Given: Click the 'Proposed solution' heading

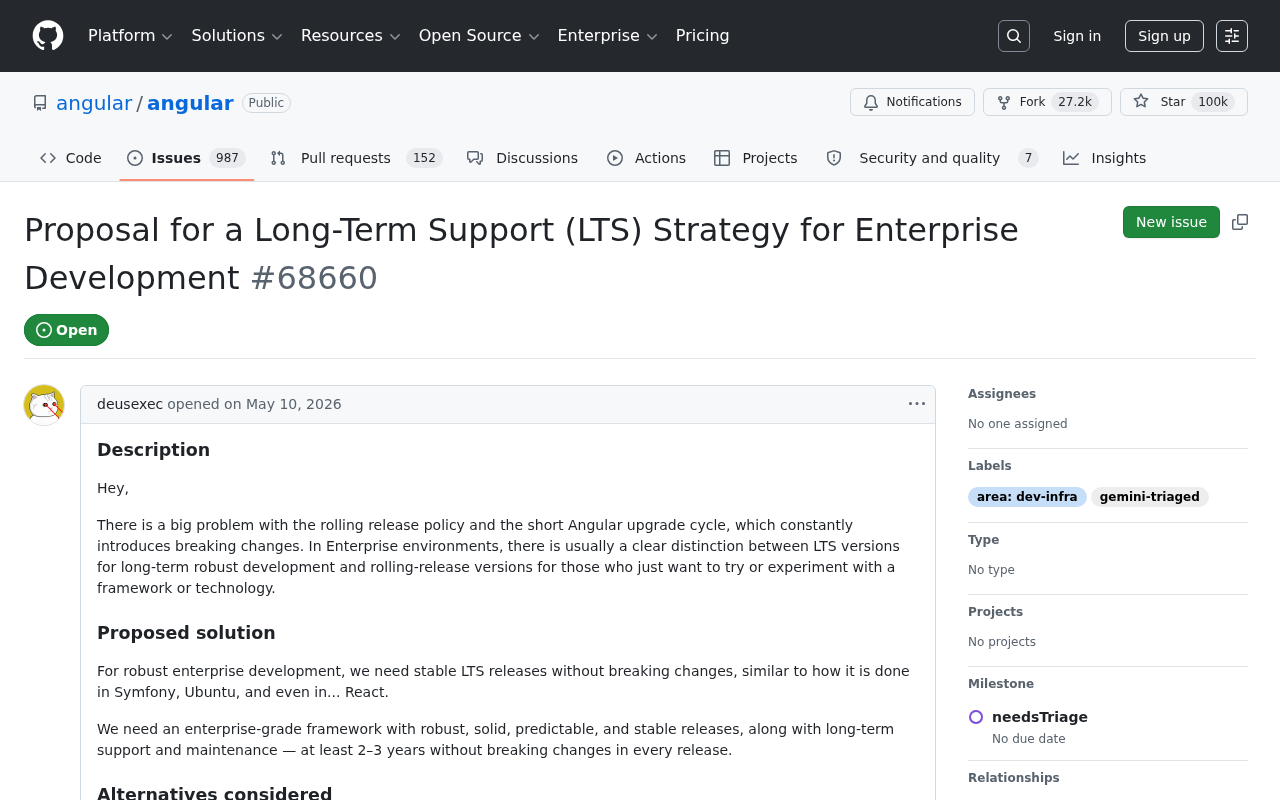Looking at the screenshot, I should pos(186,633).
